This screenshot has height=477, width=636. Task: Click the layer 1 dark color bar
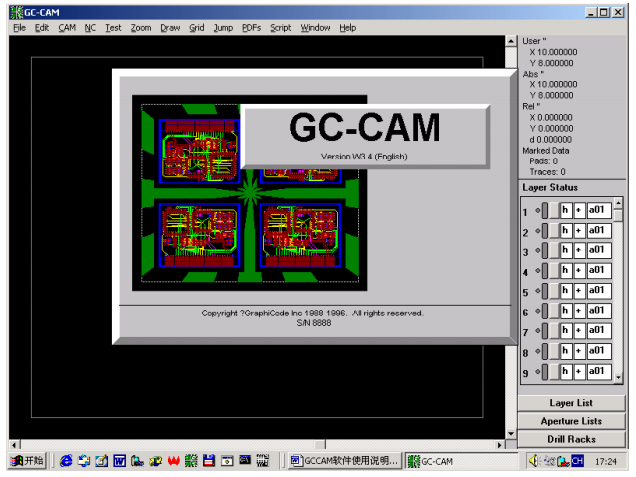(545, 210)
